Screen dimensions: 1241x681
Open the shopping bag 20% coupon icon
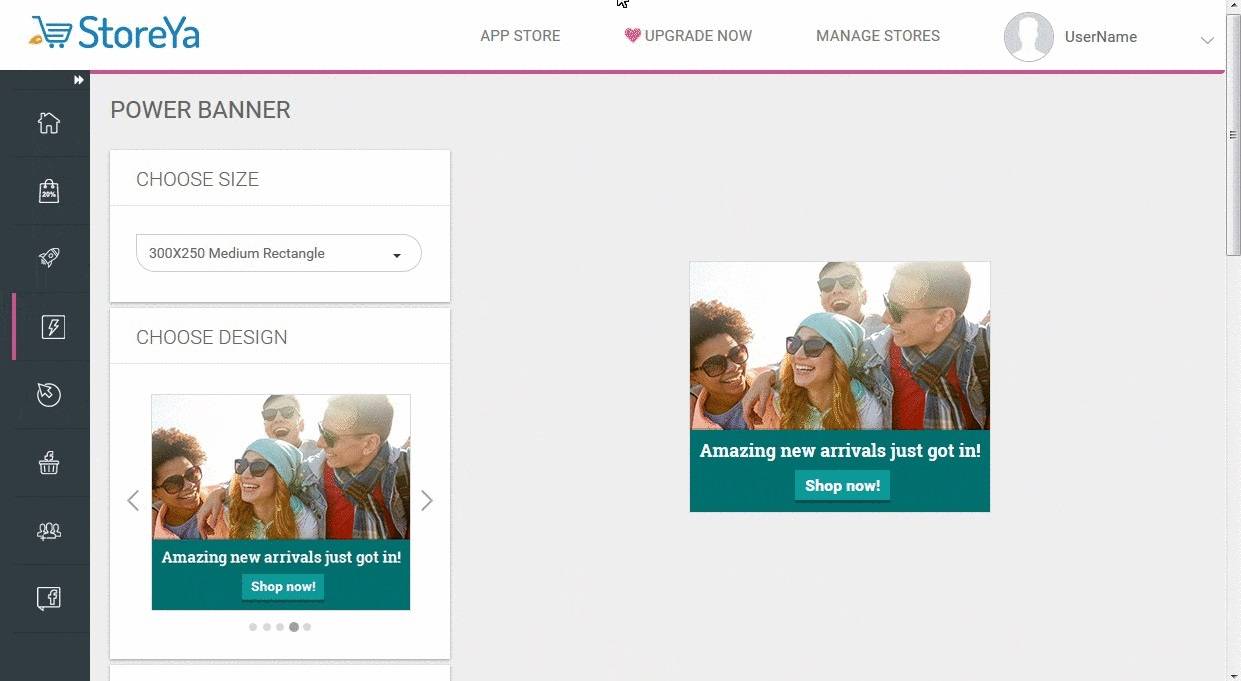48,191
